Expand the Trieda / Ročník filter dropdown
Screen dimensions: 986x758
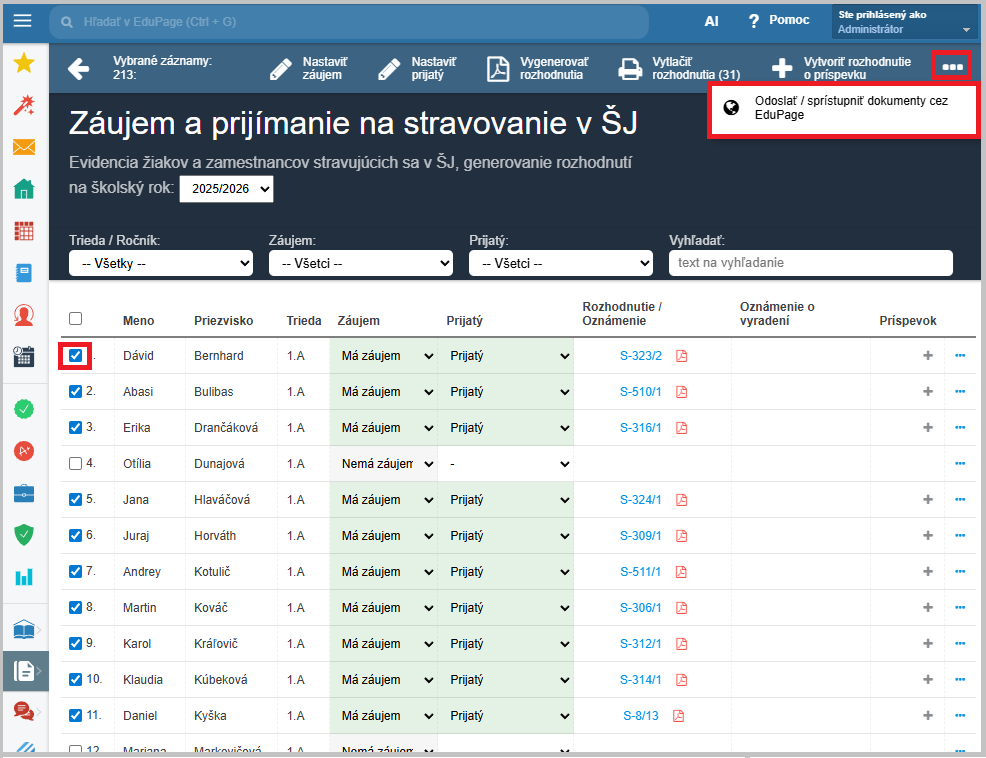click(x=161, y=264)
